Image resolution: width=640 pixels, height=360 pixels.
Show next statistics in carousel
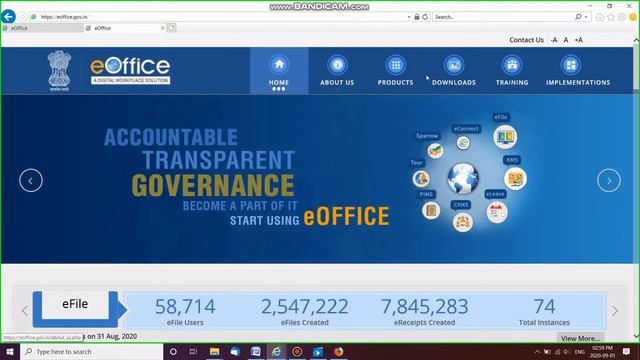(615, 311)
